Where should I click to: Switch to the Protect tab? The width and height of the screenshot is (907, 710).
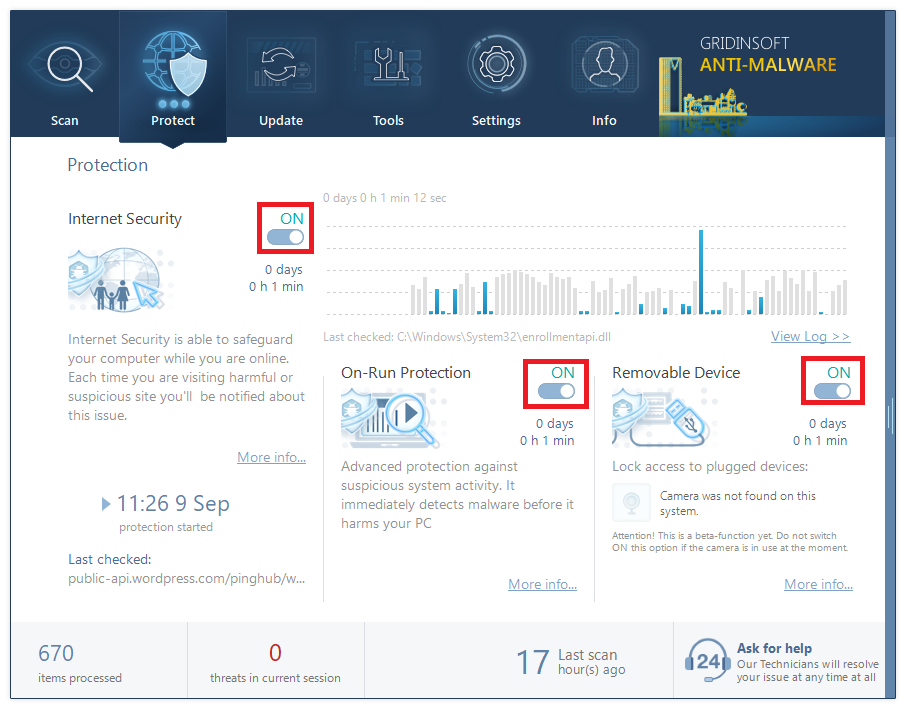point(173,75)
